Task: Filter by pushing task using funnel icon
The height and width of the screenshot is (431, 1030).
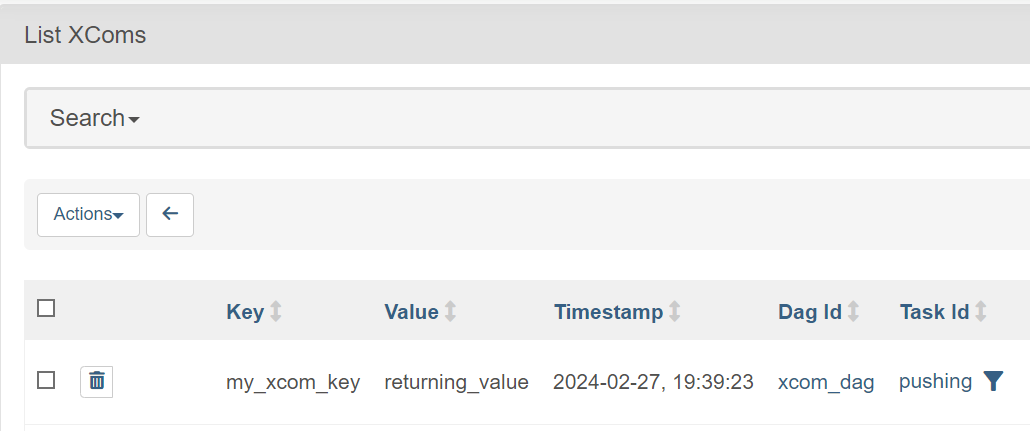Action: 993,381
